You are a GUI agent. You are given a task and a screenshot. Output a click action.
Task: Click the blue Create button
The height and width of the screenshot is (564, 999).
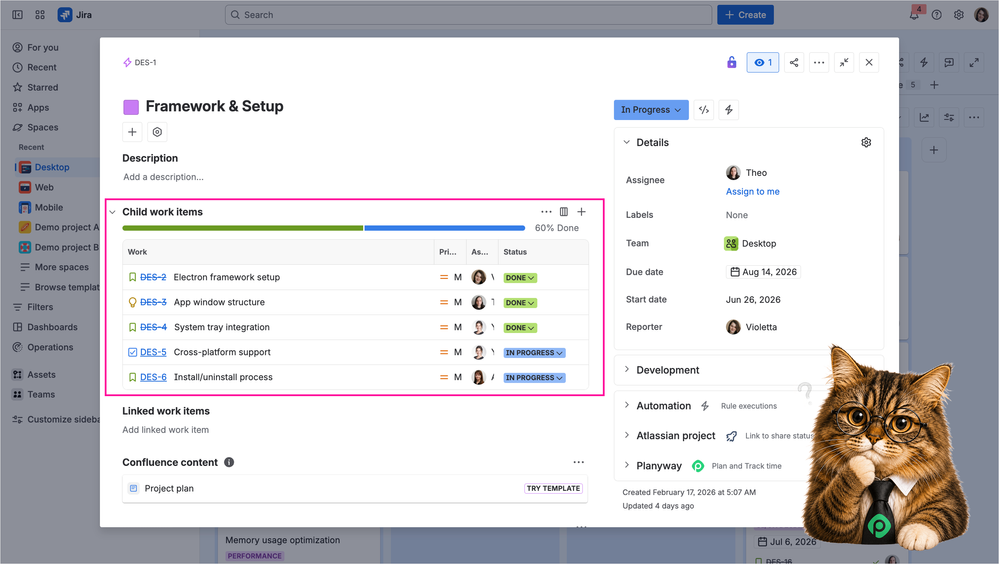745,15
